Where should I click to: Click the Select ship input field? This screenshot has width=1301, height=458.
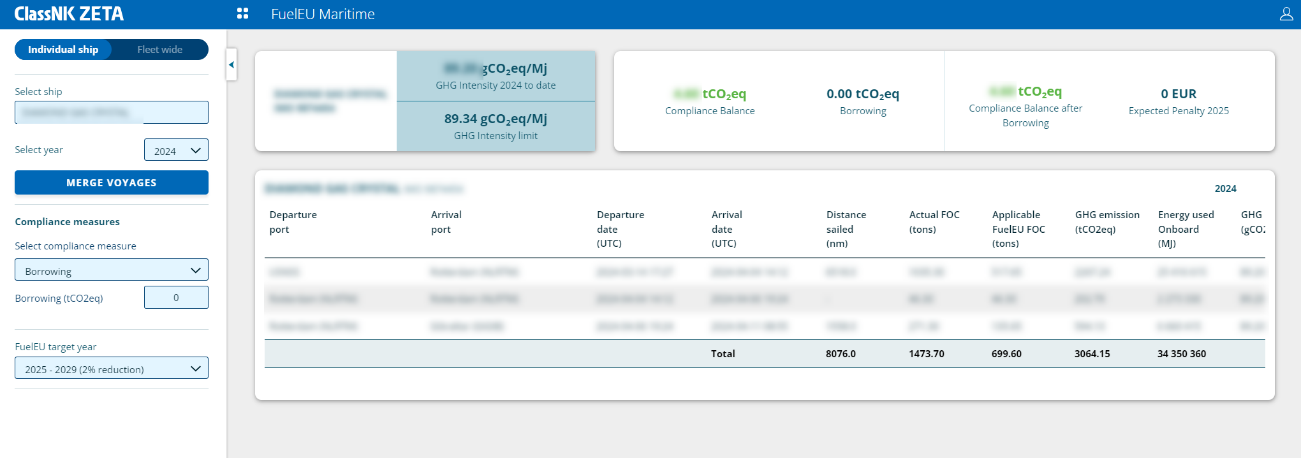(x=111, y=113)
